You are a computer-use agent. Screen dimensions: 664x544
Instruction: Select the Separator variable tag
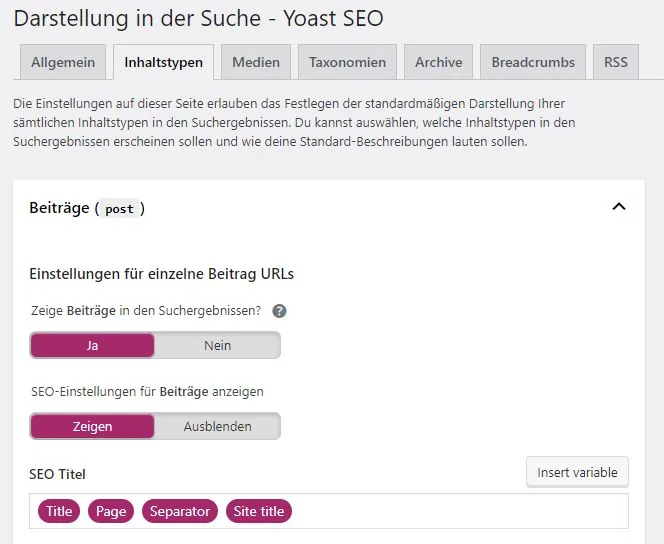point(180,511)
